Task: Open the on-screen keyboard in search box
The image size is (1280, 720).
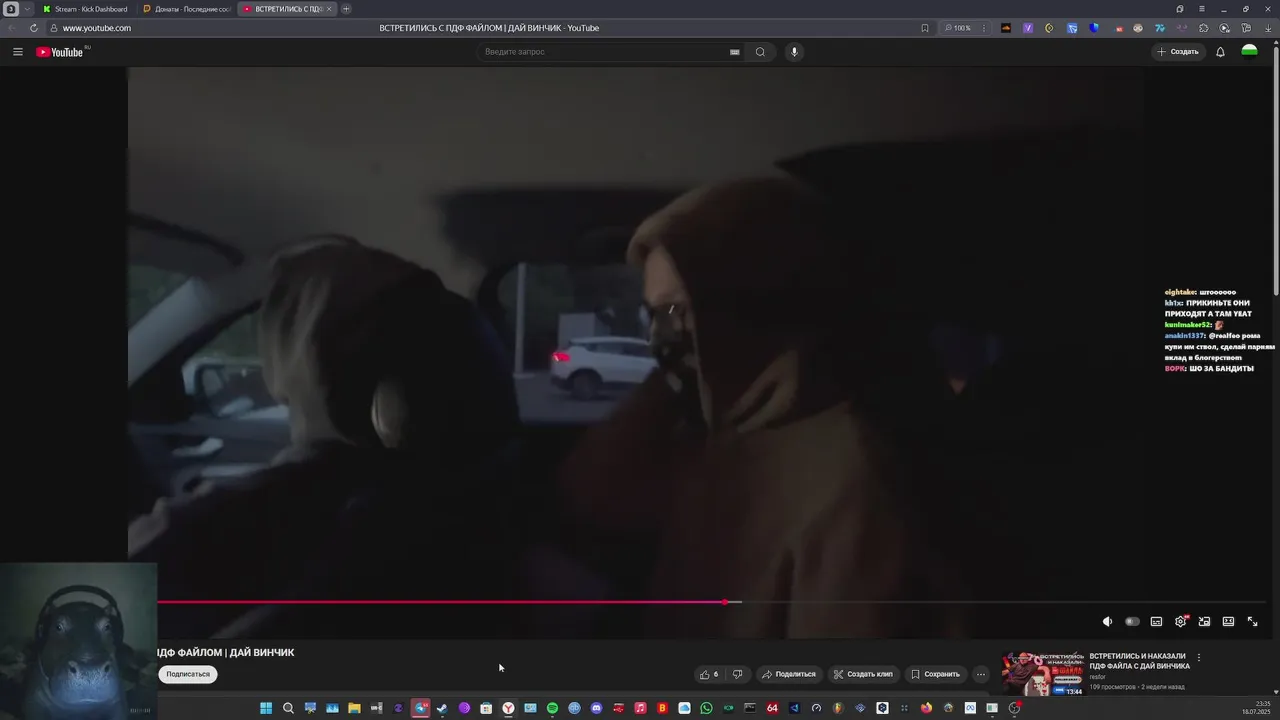Action: pos(735,52)
